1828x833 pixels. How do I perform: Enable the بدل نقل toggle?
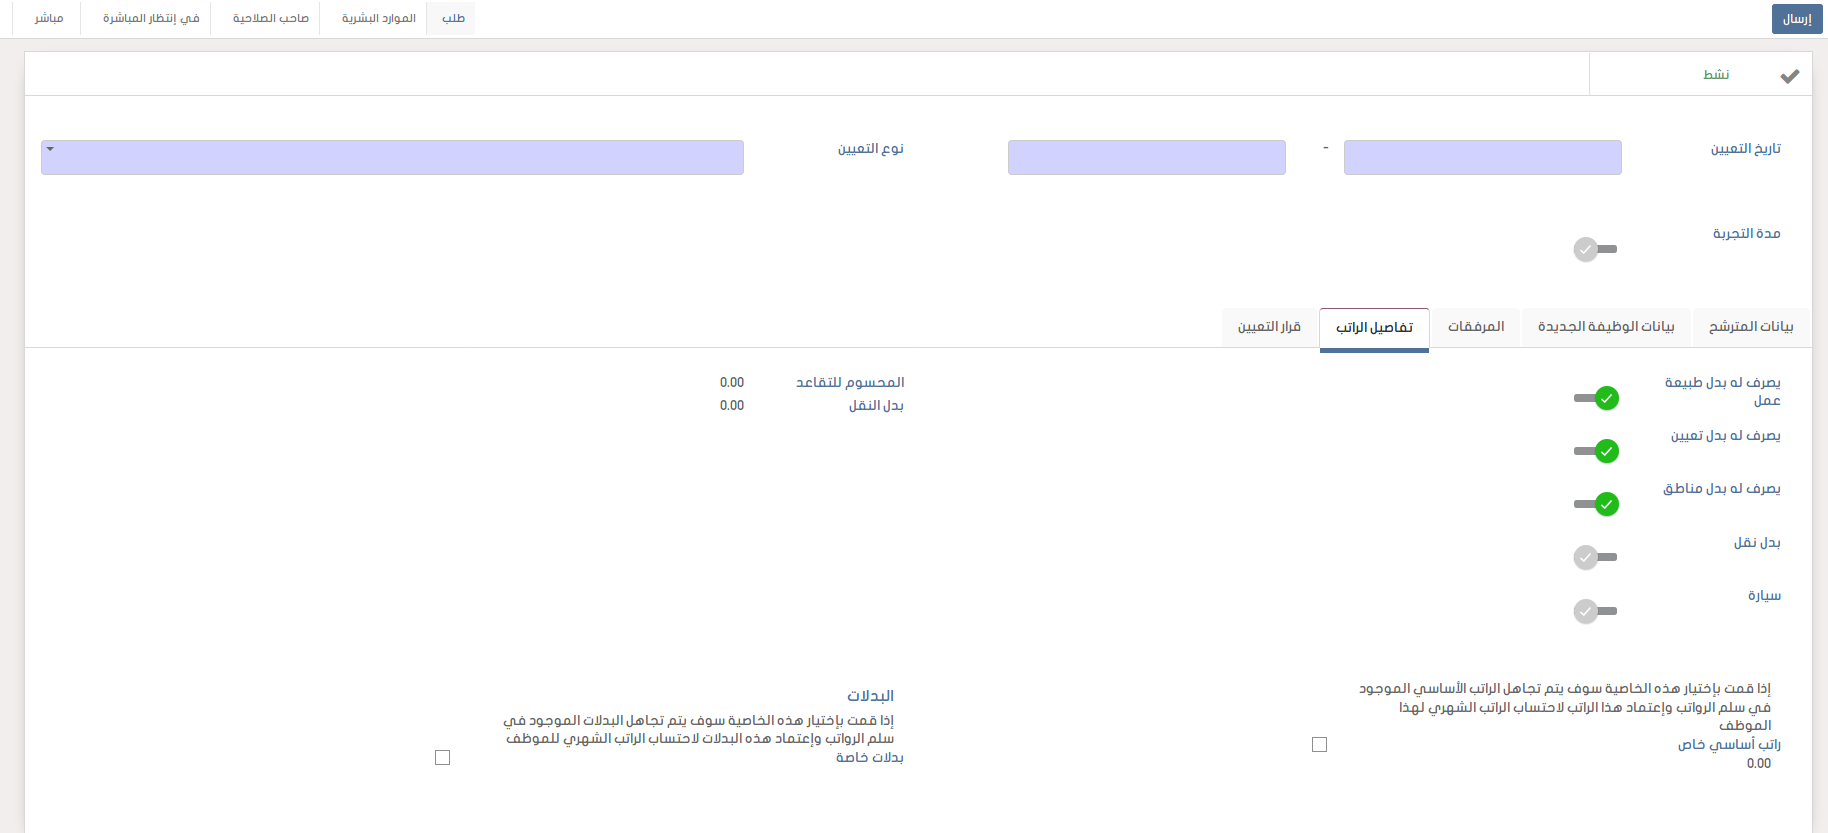pyautogui.click(x=1594, y=557)
